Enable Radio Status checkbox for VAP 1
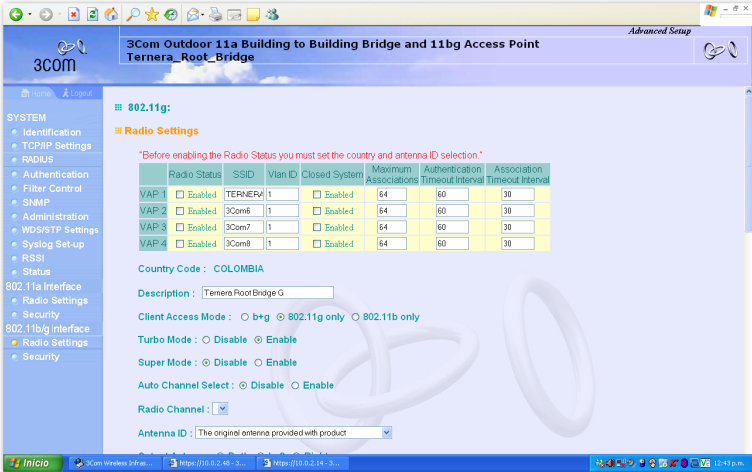 180,194
